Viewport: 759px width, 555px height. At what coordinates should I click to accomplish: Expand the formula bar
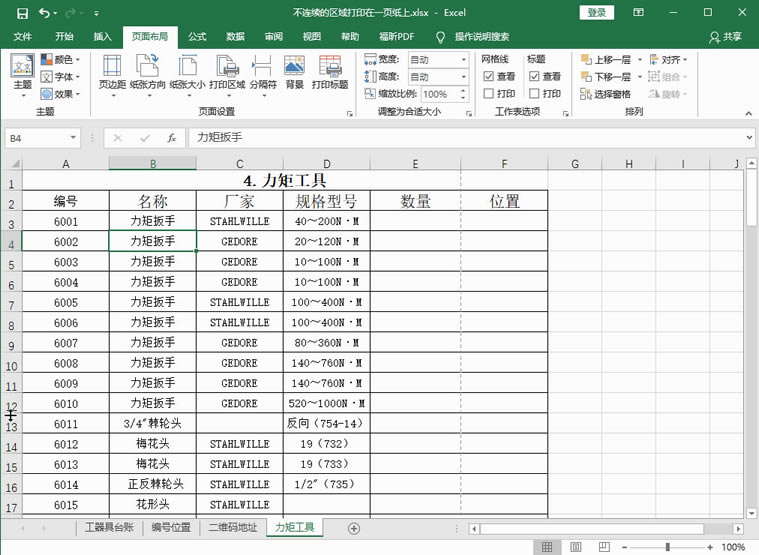749,138
